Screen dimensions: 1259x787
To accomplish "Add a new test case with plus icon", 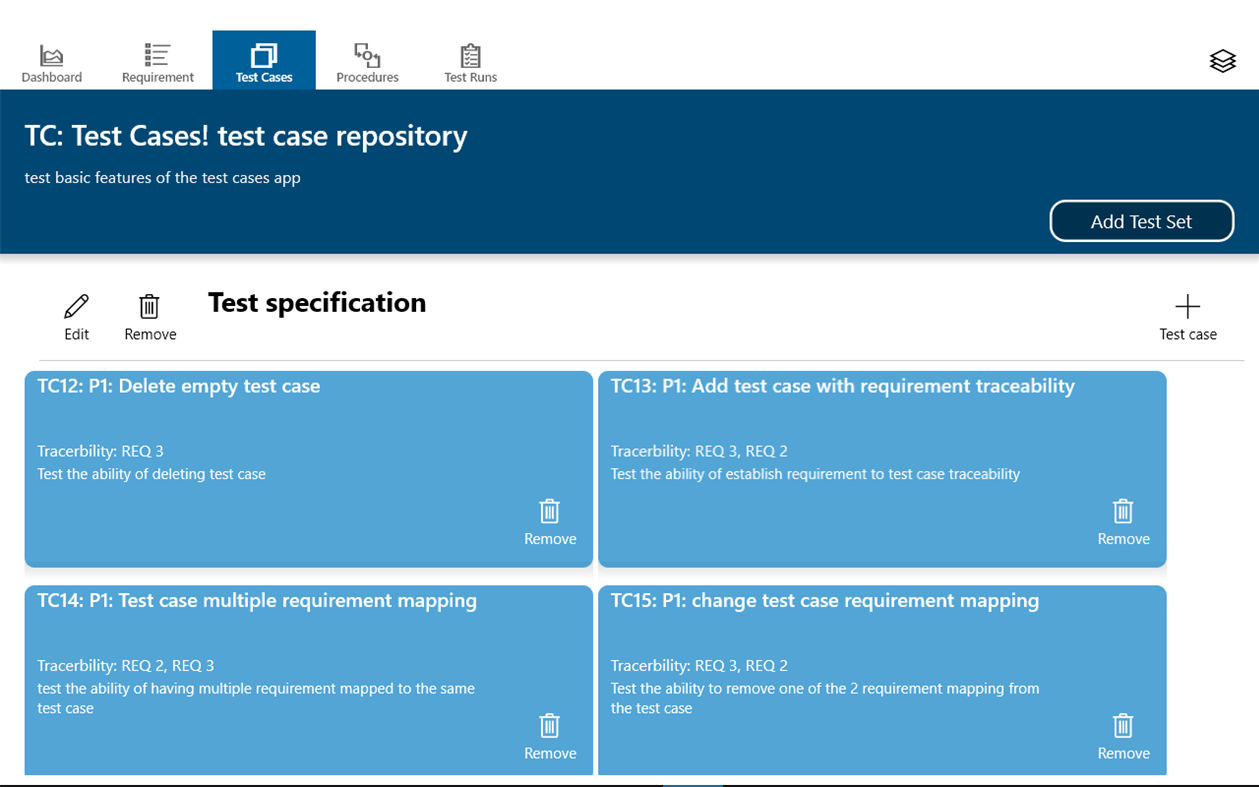I will tap(1187, 307).
